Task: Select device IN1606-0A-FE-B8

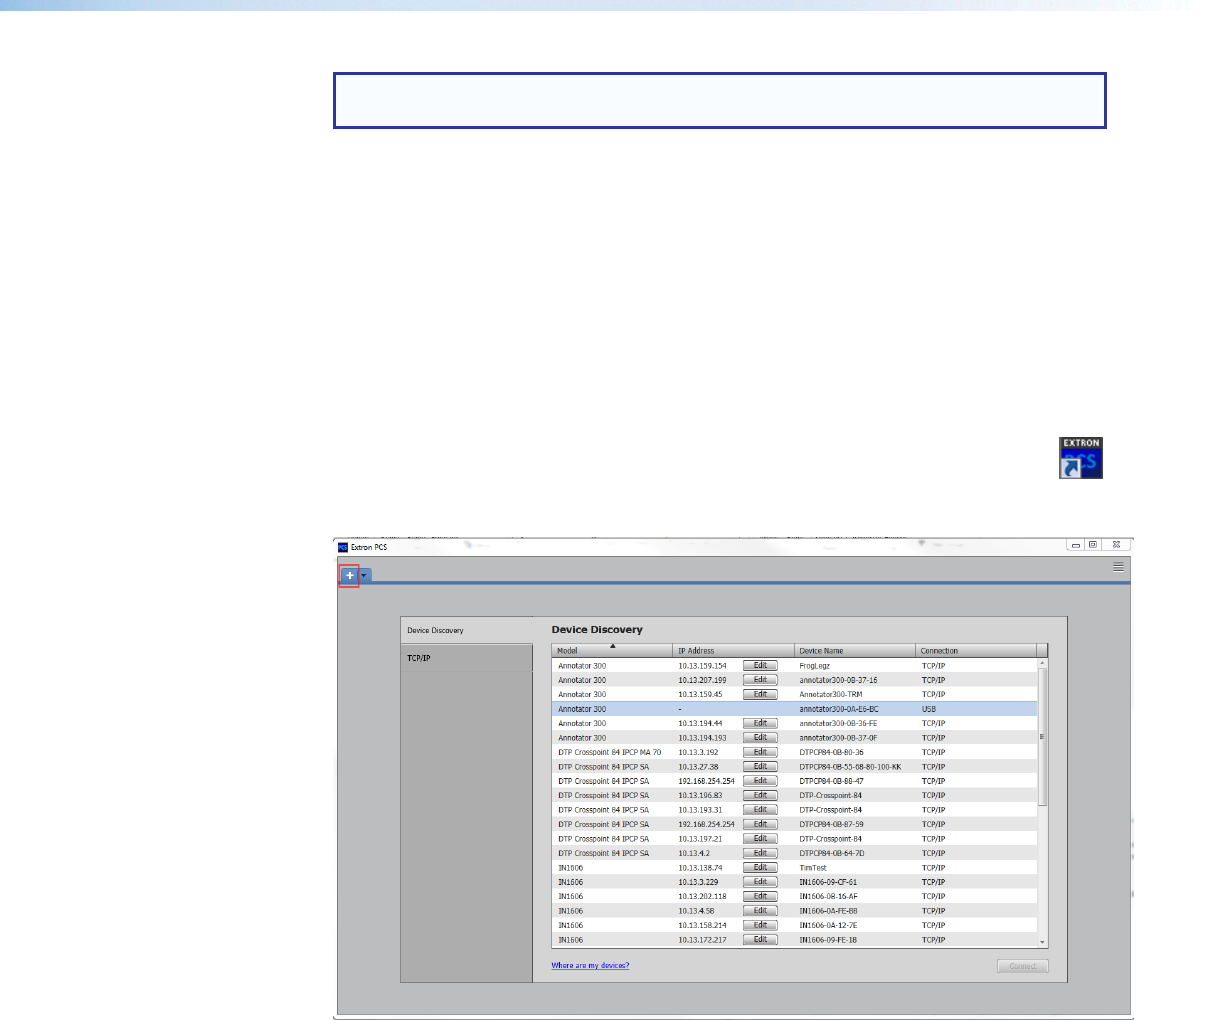Action: (x=828, y=911)
